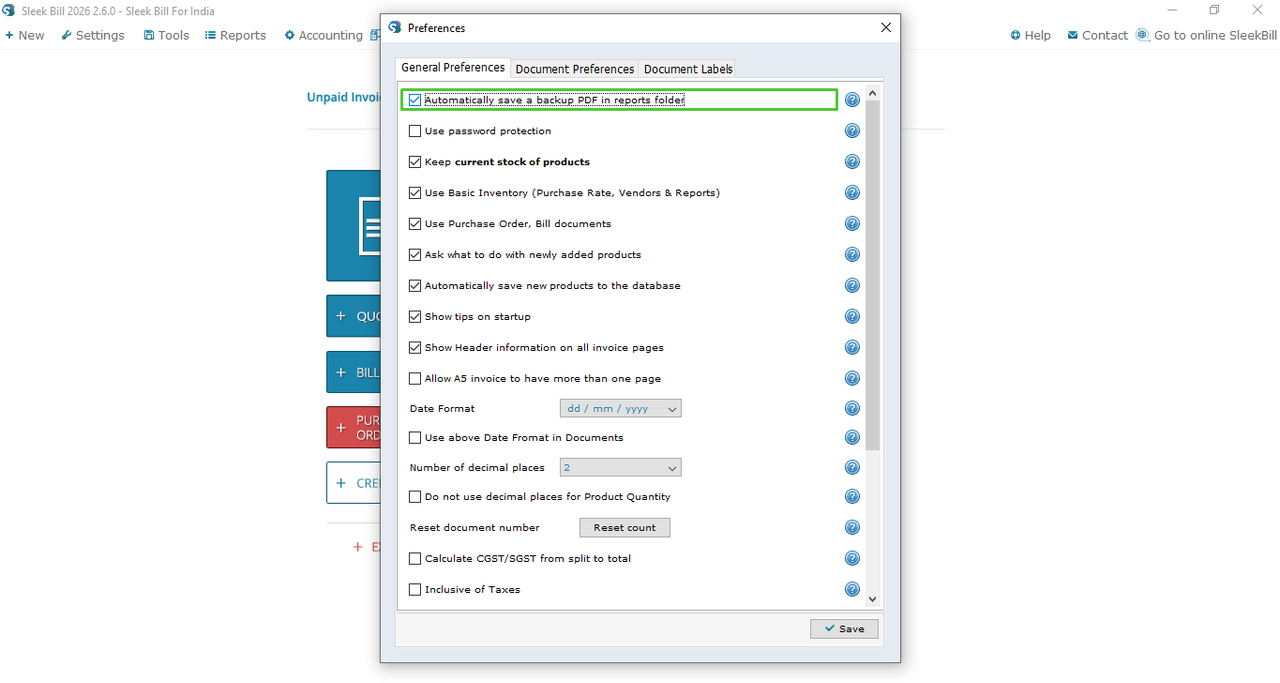This screenshot has width=1280, height=683.
Task: Switch to Document Preferences tab
Action: 574,69
